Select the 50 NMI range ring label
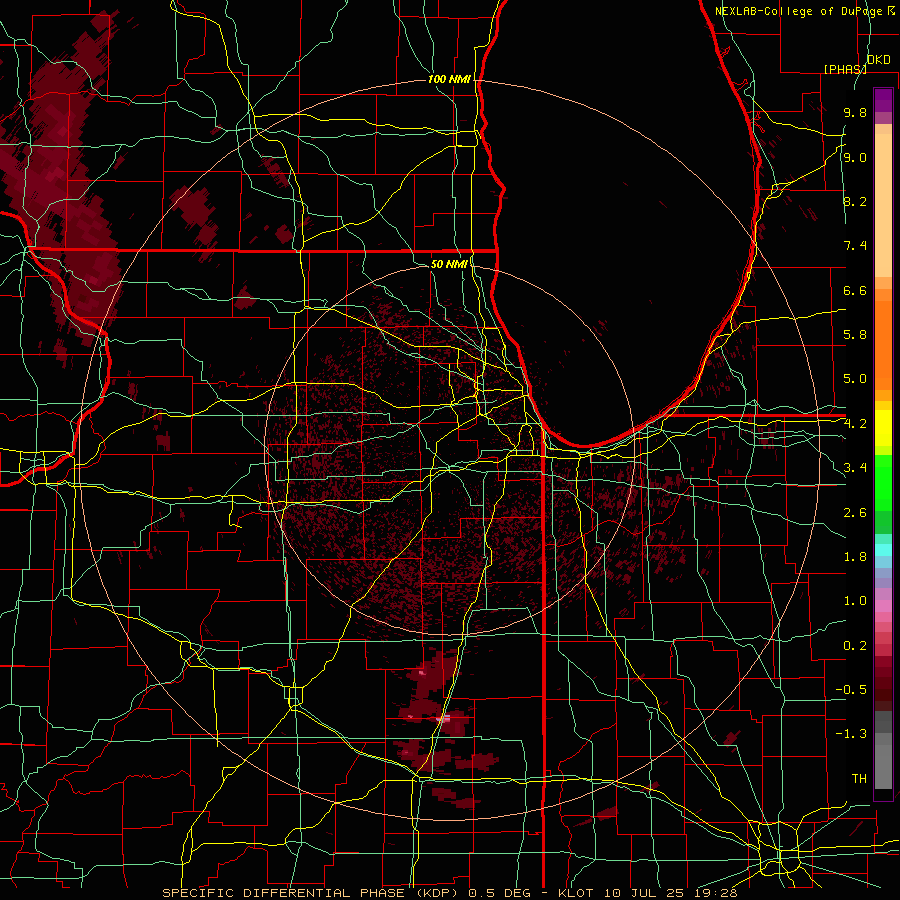Viewport: 900px width, 900px height. point(449,264)
